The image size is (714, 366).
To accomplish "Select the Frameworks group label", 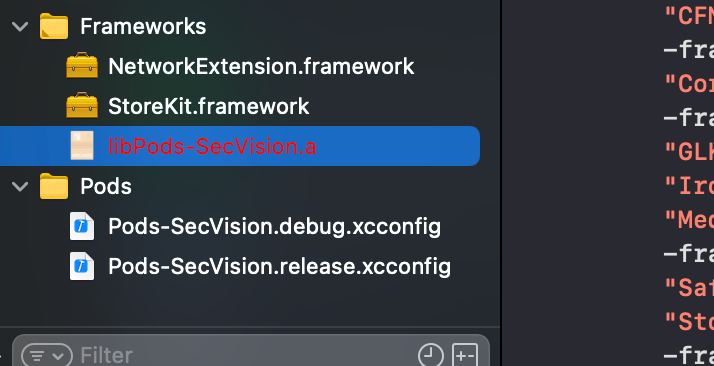I will 143,26.
